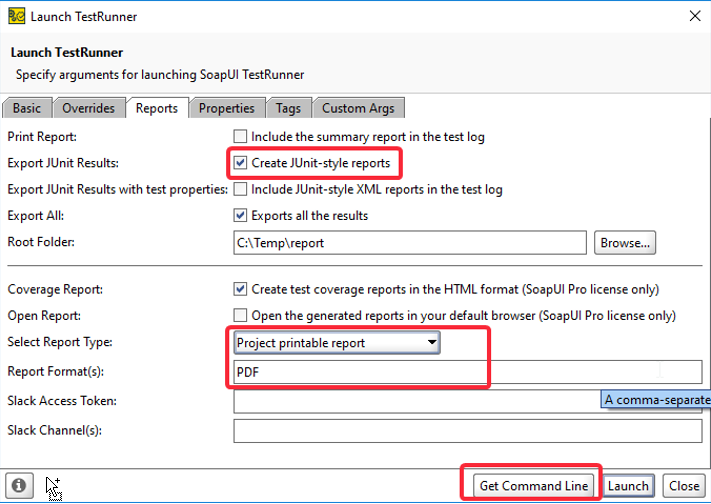Screen dimensions: 711x504
Task: Open the Custom Args tab
Action: click(x=358, y=108)
